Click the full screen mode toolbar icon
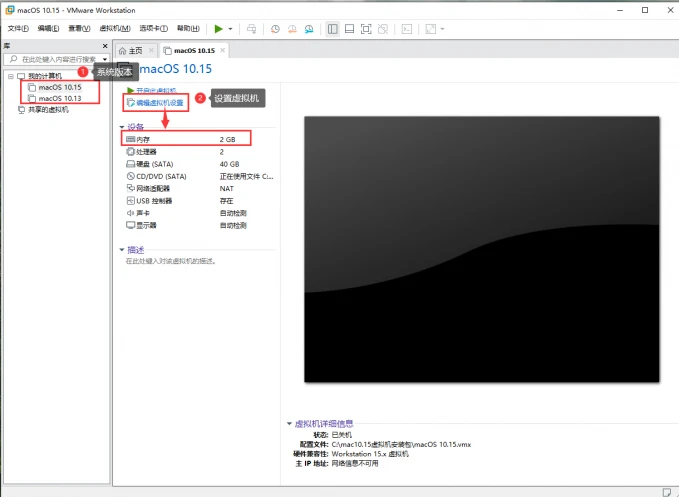 coord(366,29)
